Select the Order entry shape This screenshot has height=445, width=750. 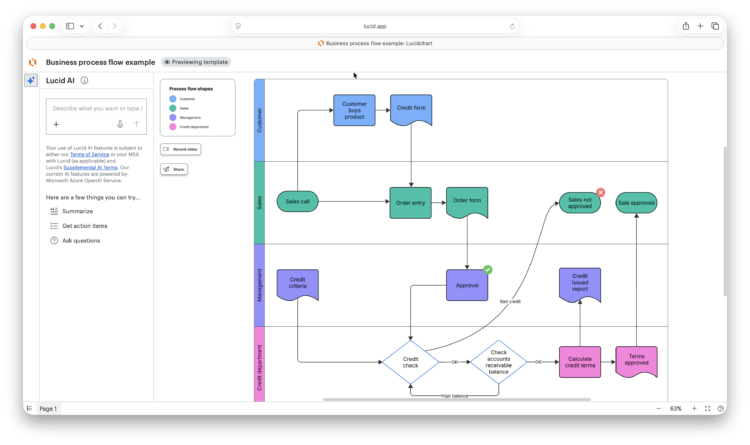pos(410,203)
